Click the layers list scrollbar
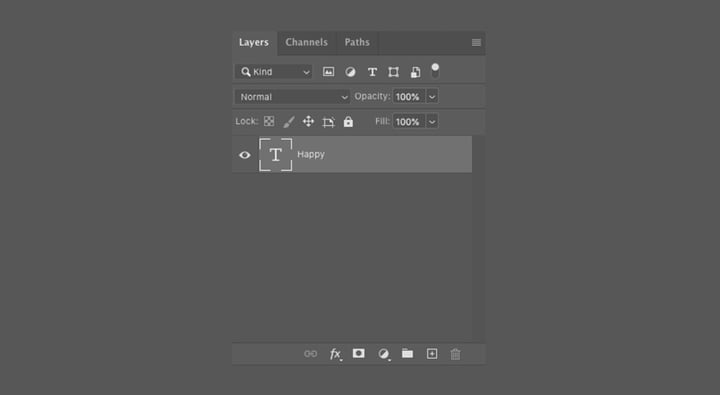Viewport: 720px width, 395px height. [478, 239]
